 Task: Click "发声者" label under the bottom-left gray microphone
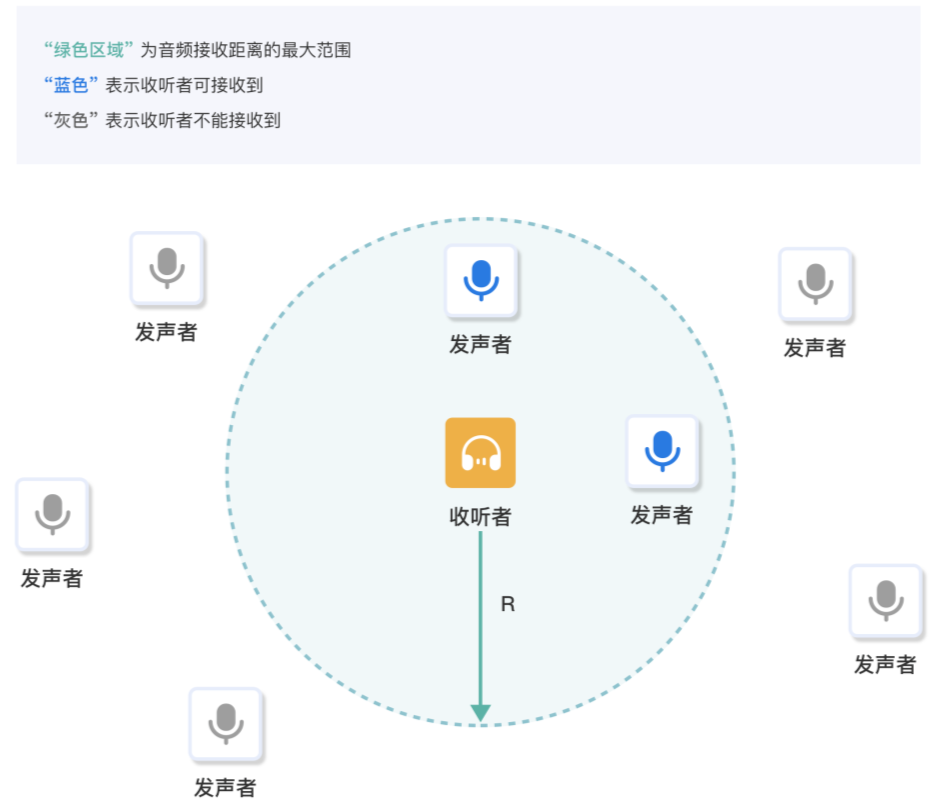click(x=225, y=788)
